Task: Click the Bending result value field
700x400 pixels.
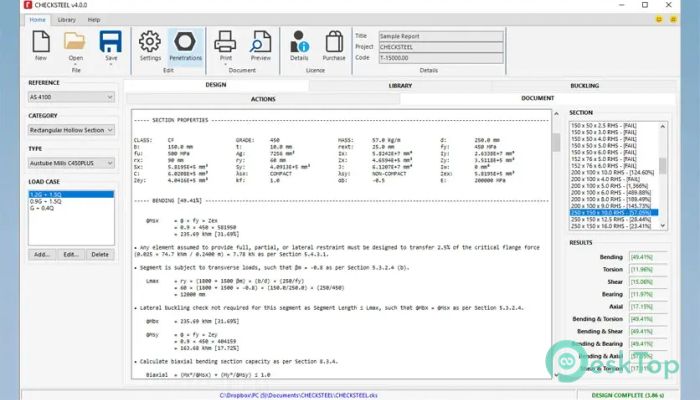Action: click(648, 257)
